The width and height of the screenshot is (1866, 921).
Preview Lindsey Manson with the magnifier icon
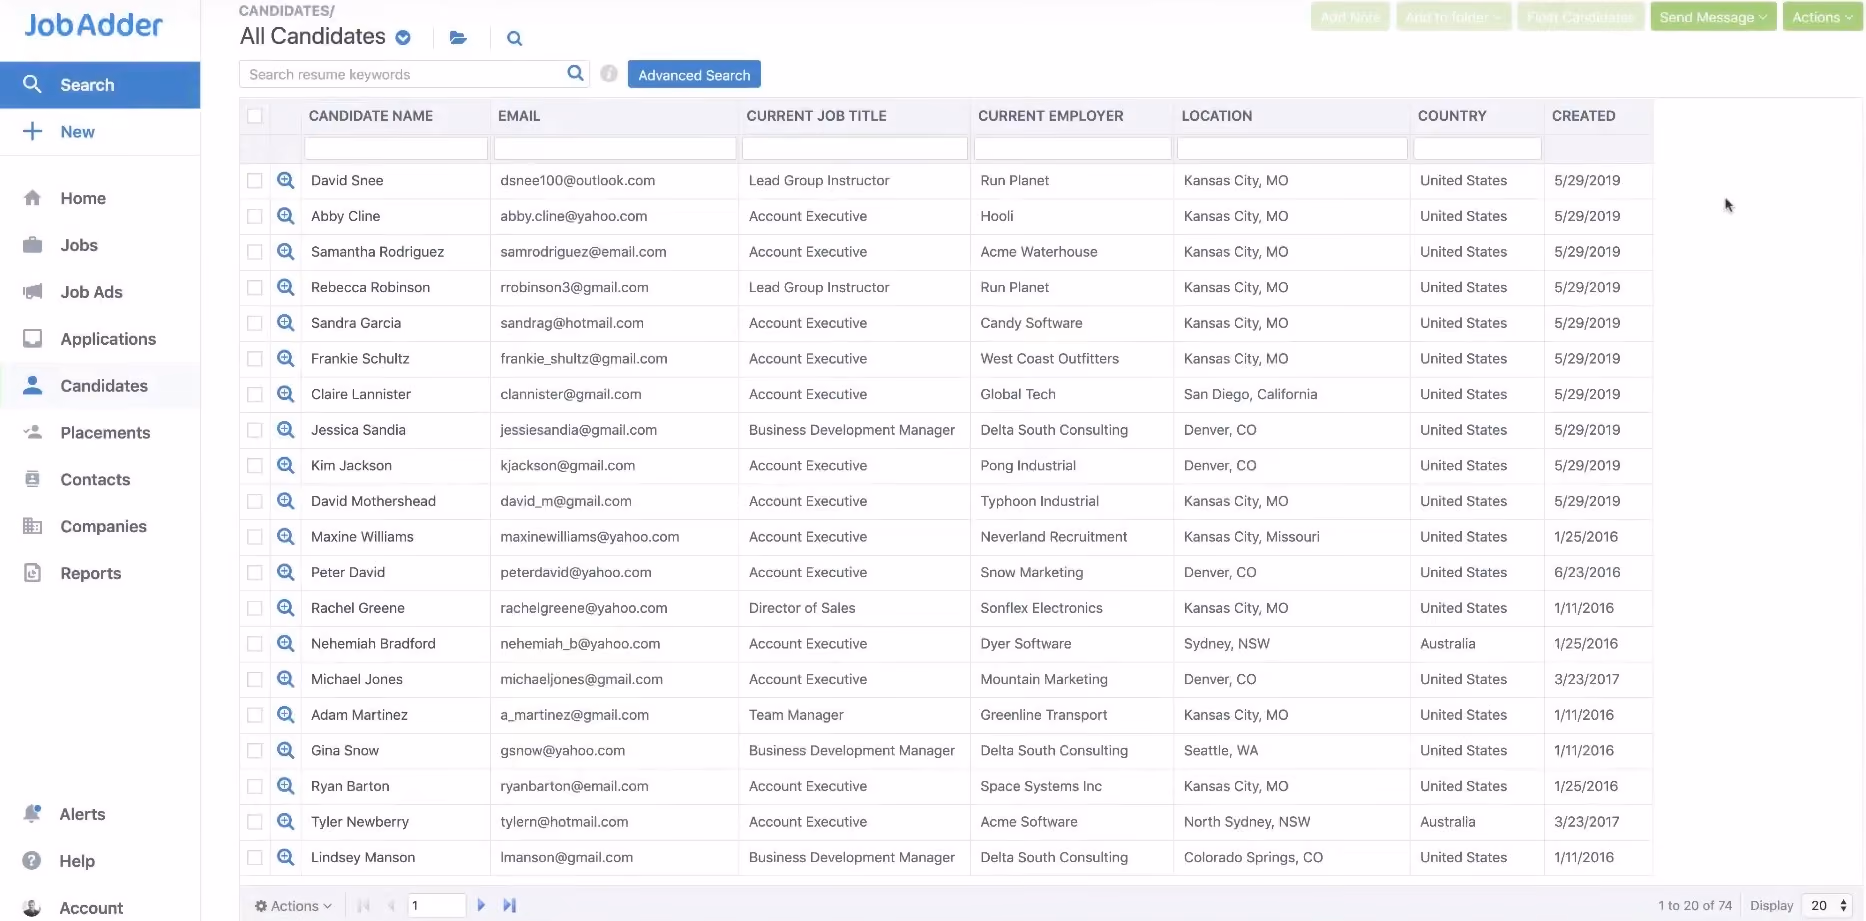tap(286, 857)
